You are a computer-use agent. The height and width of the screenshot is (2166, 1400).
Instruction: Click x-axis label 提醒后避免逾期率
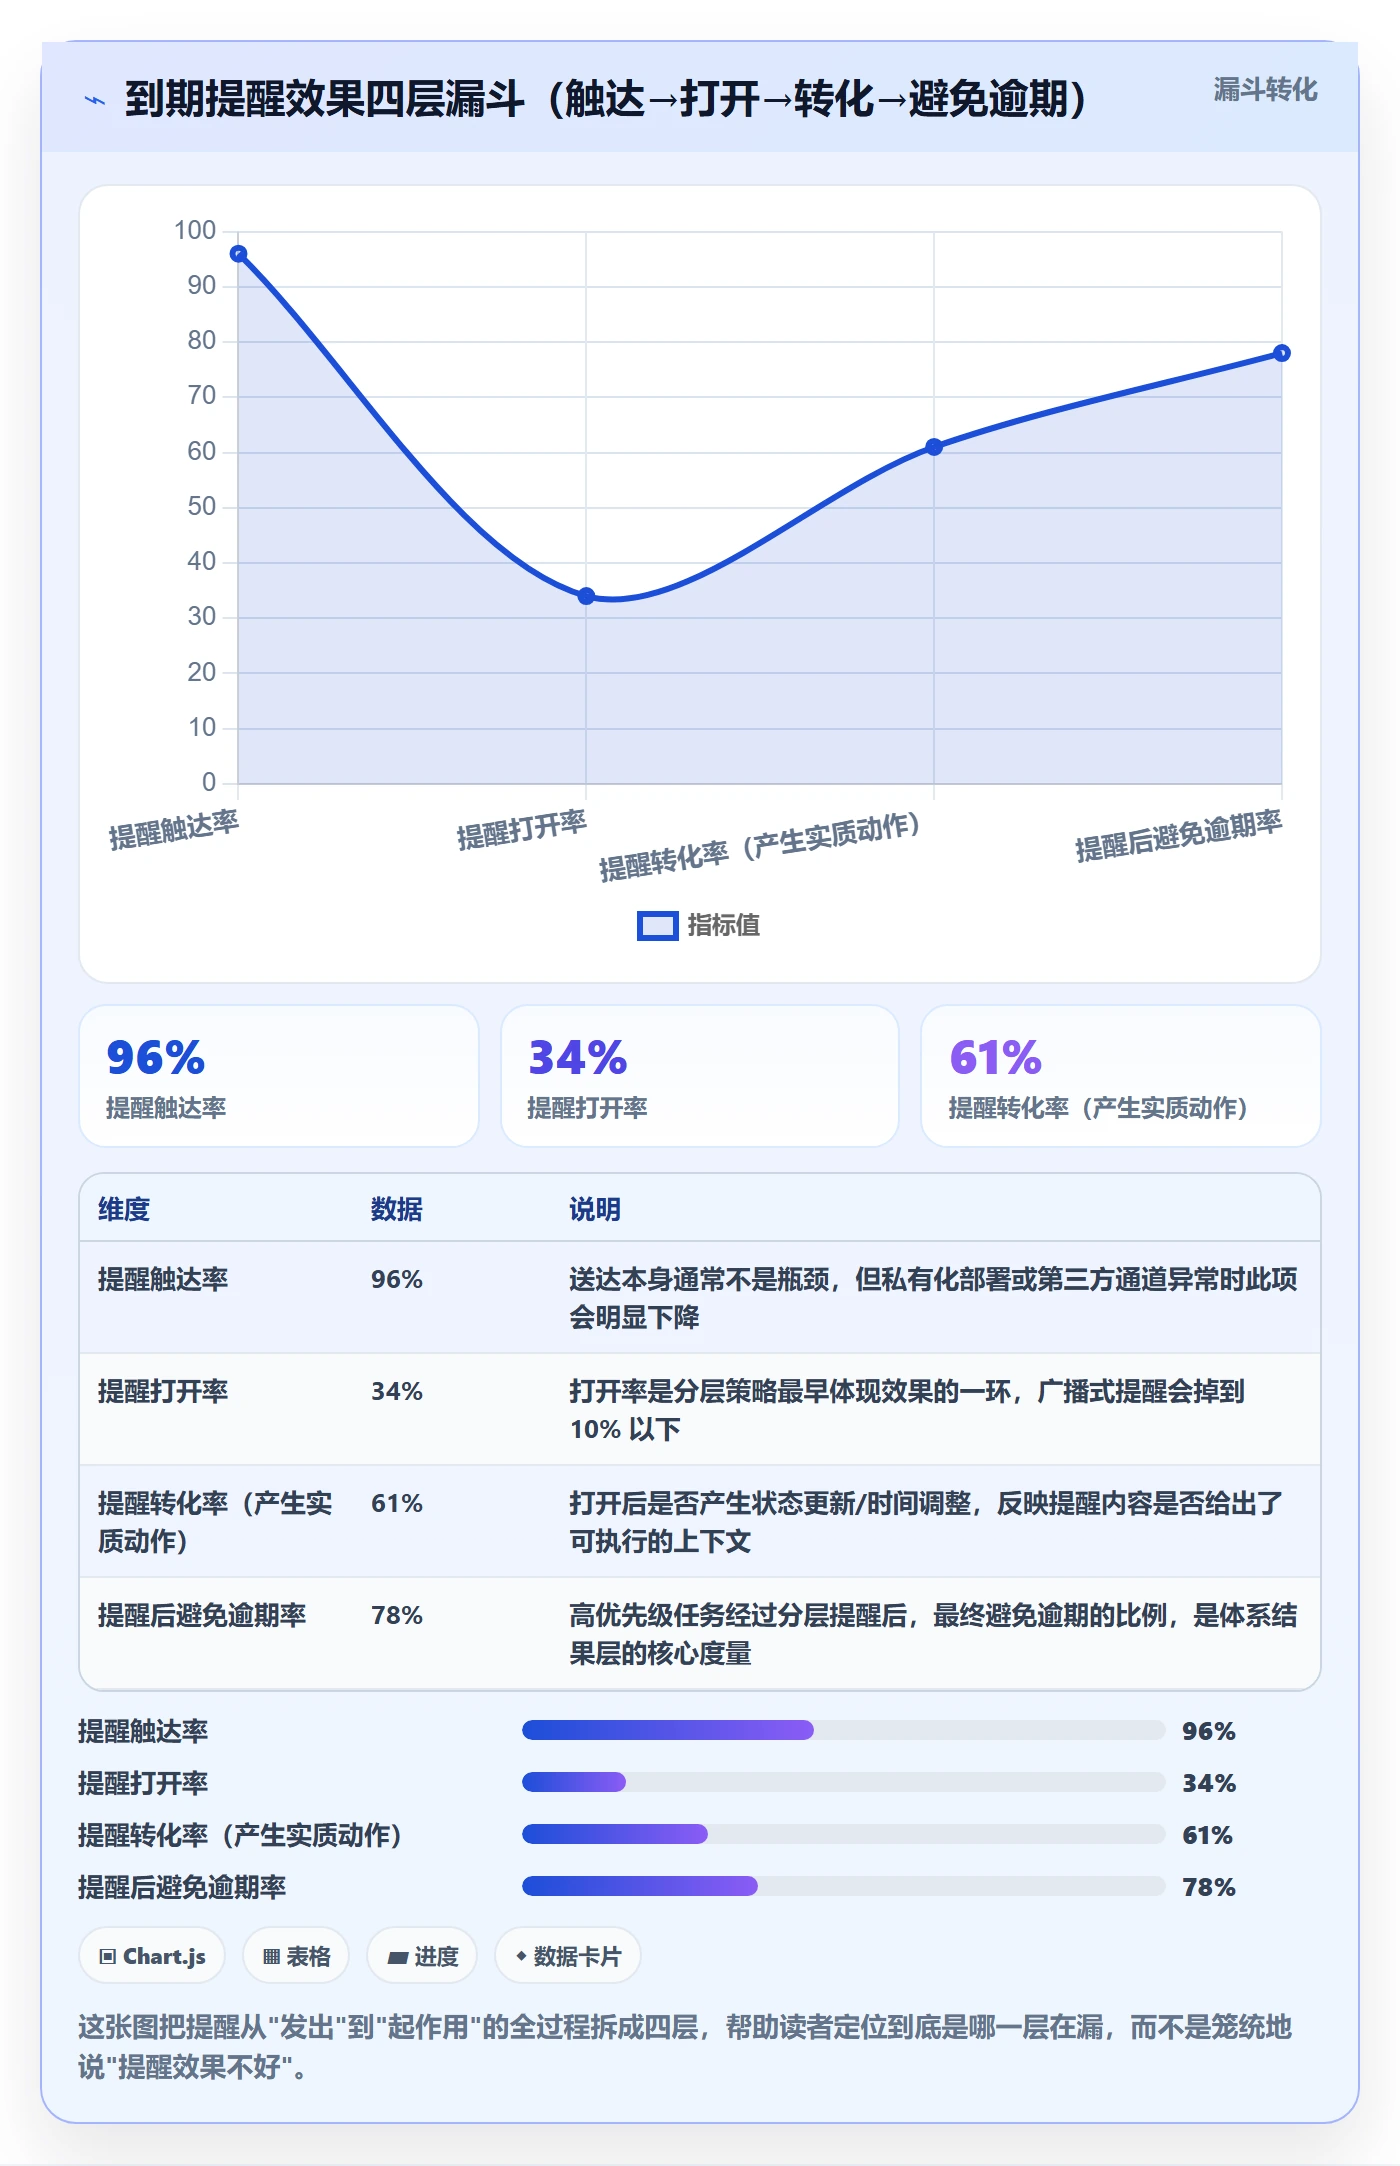pos(1178,836)
